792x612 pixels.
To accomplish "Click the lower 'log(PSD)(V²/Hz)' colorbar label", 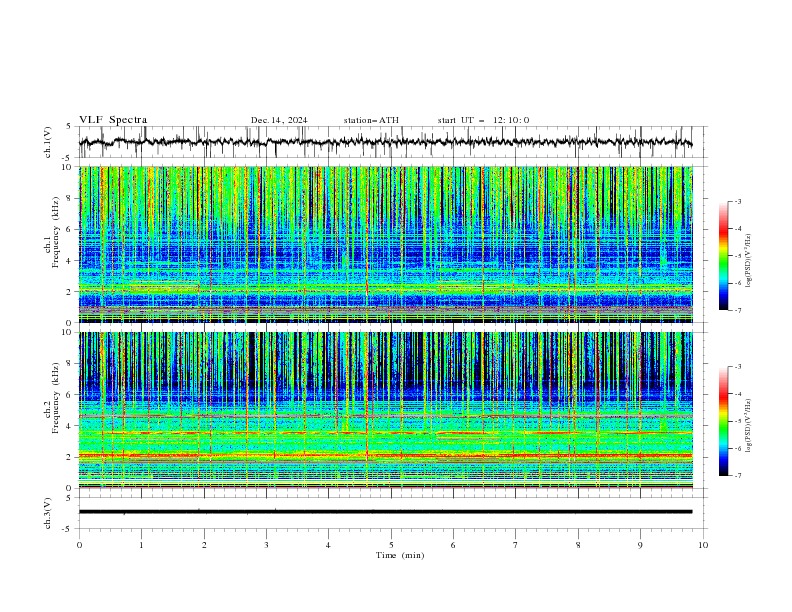I will tap(748, 426).
